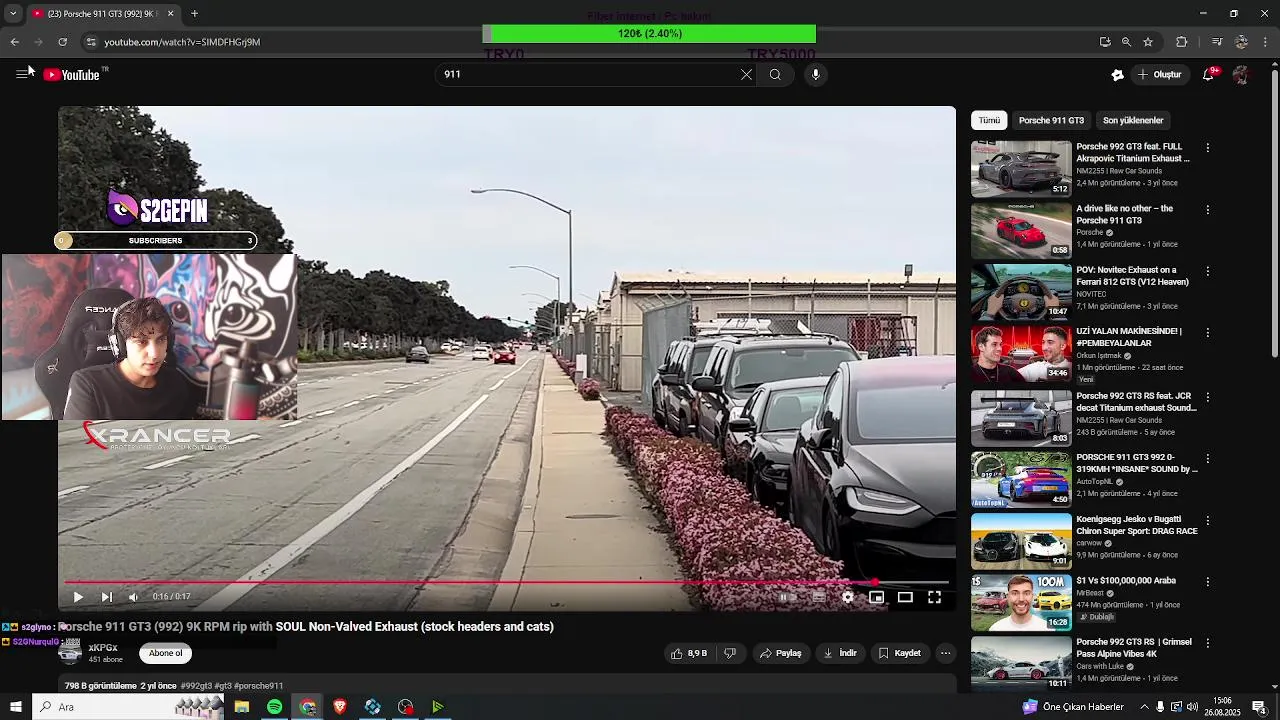
Task: Open the tab search dropdown arrow
Action: (x=13, y=14)
